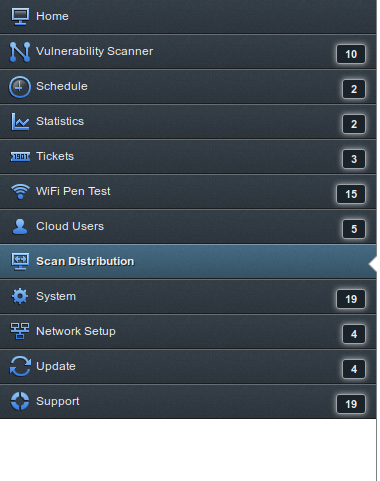The image size is (380, 481).
Task: Click the WiFi Pen Test signal icon
Action: pyautogui.click(x=20, y=192)
